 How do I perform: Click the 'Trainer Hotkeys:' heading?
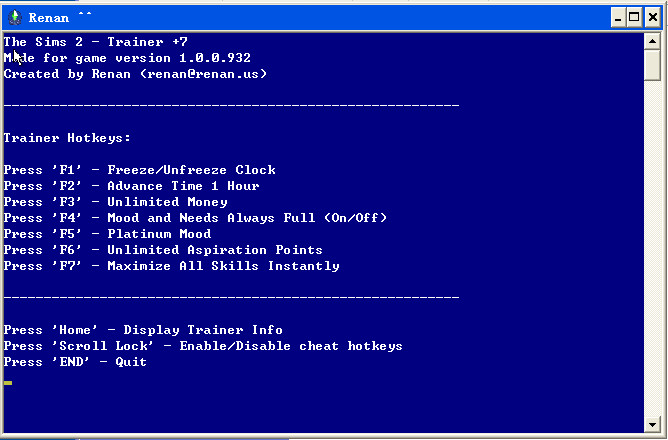(67, 138)
